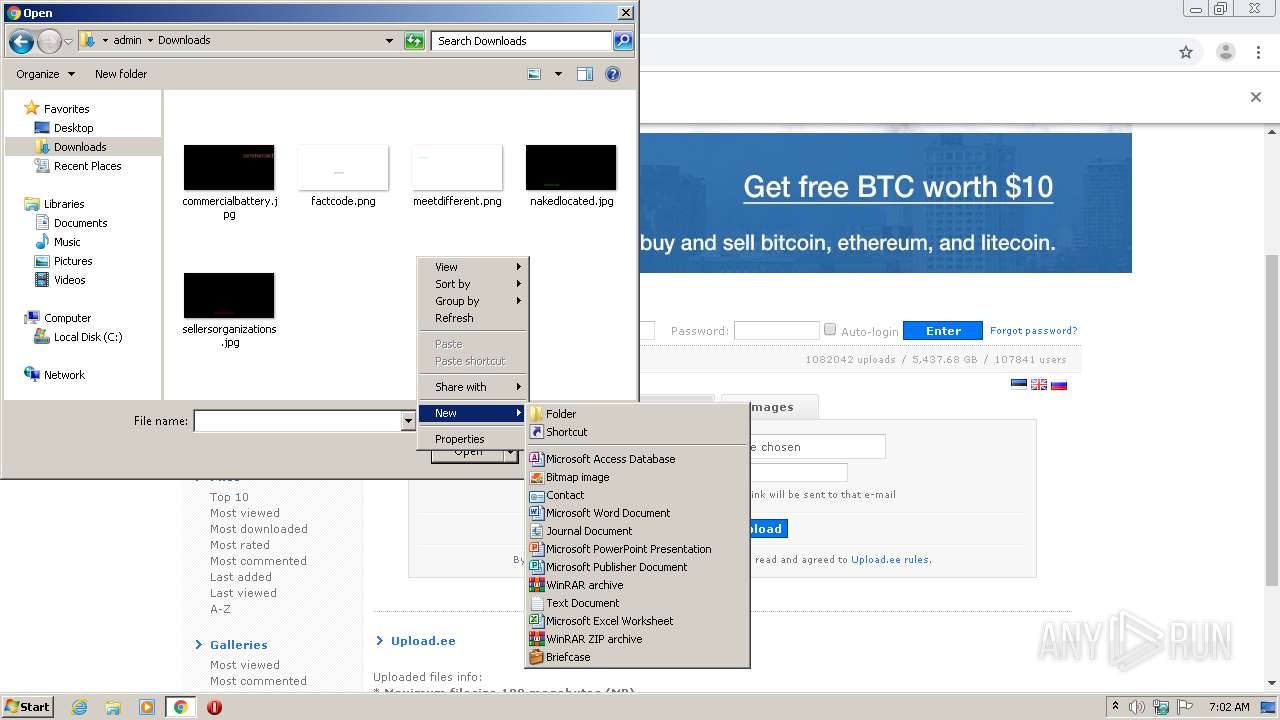Expand the File name dropdown
The width and height of the screenshot is (1280, 720).
click(x=408, y=421)
